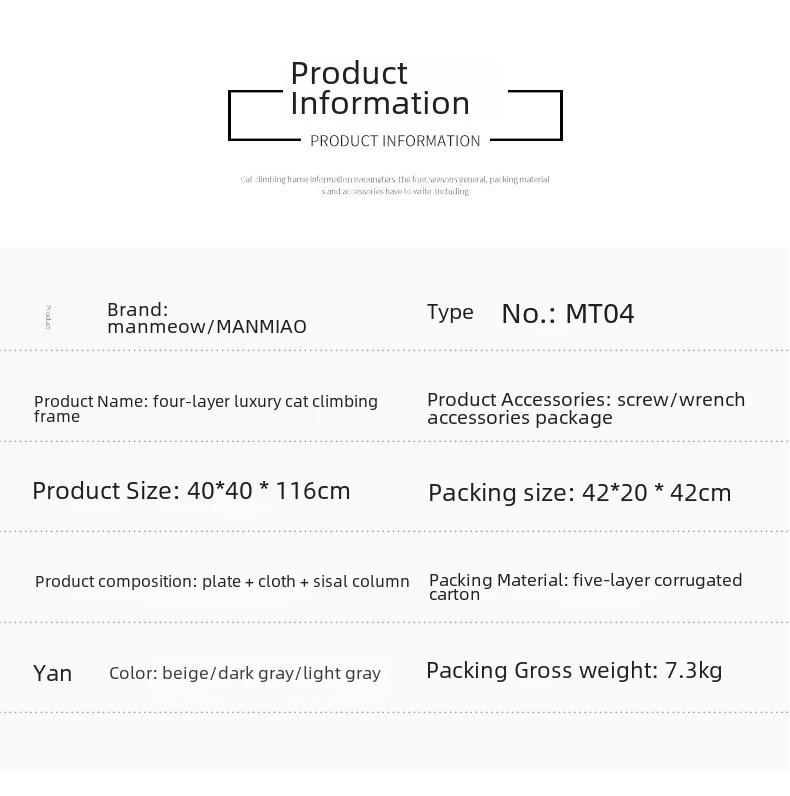Select the model number No.: MT04

[x=568, y=314]
